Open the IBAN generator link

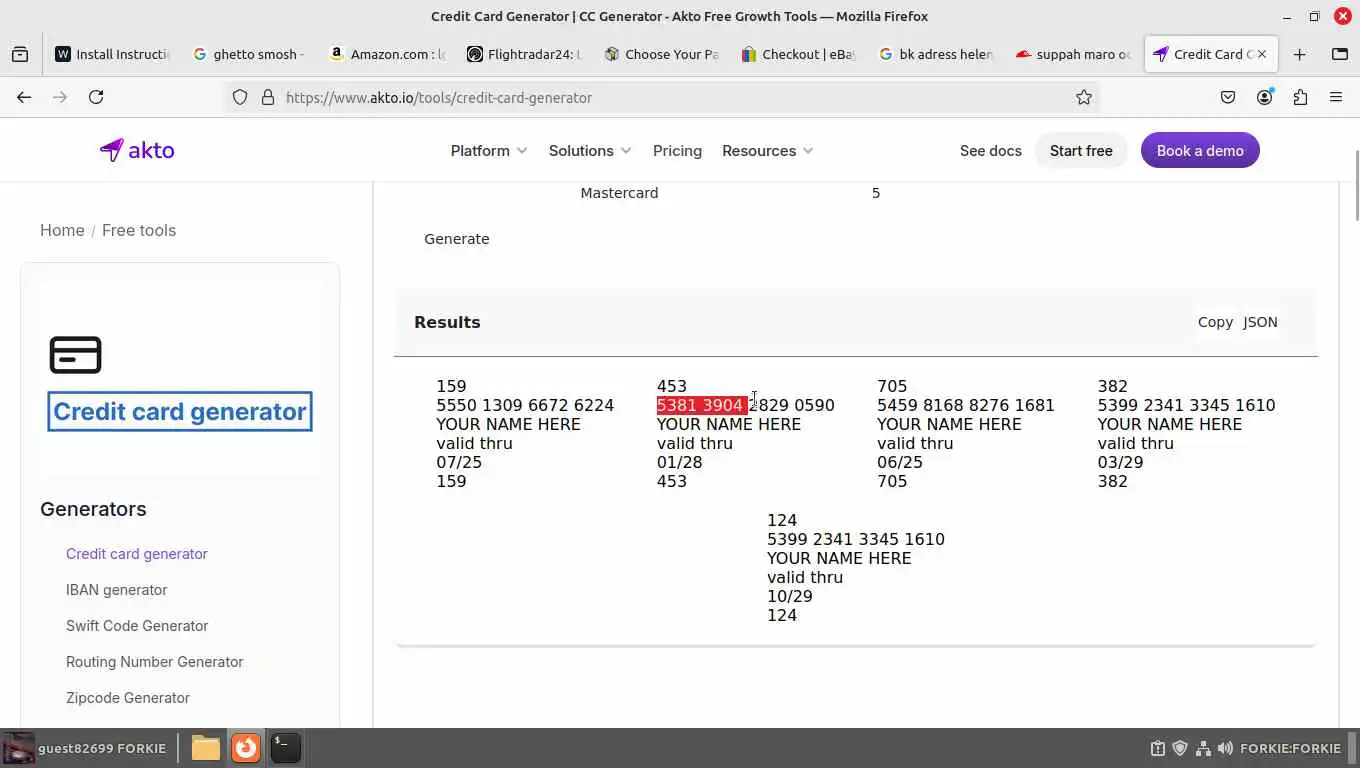pos(117,590)
